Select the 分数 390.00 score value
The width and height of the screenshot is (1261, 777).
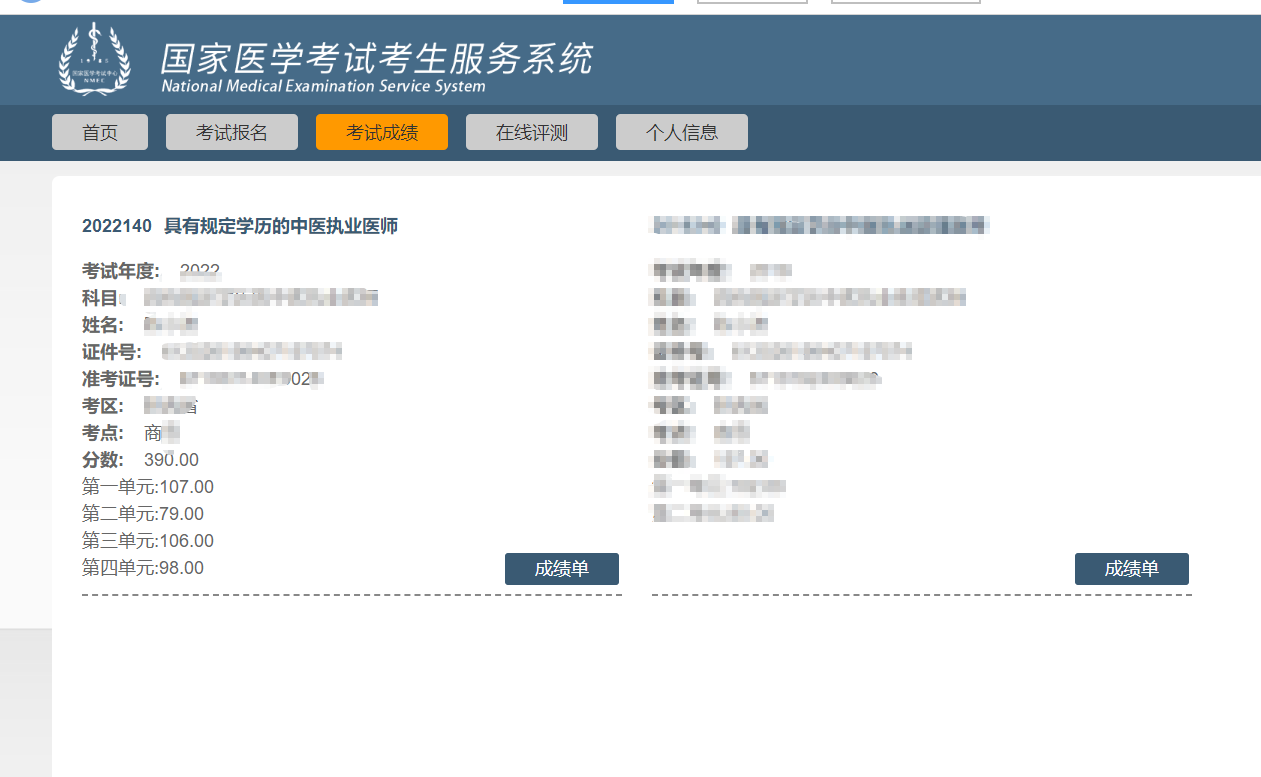[x=170, y=460]
